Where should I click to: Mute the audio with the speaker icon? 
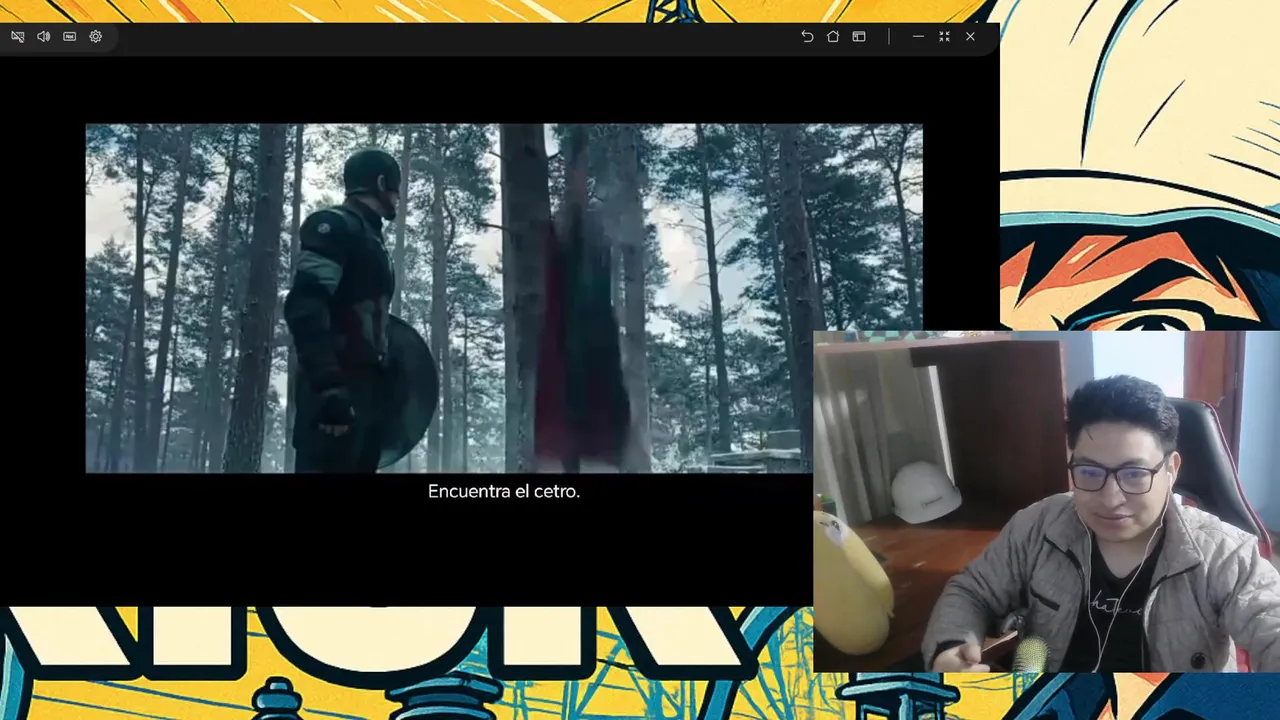coord(44,36)
